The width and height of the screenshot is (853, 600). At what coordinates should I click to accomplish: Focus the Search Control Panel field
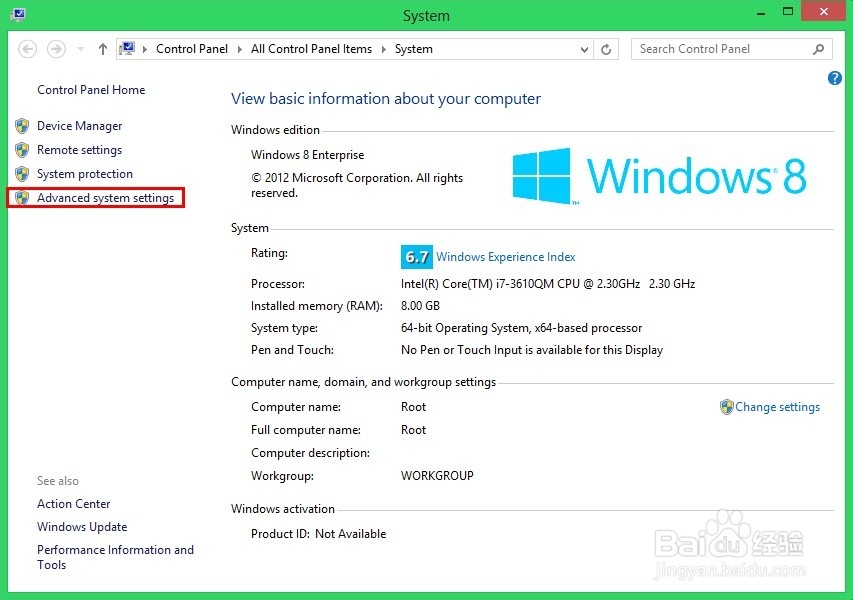(x=732, y=49)
